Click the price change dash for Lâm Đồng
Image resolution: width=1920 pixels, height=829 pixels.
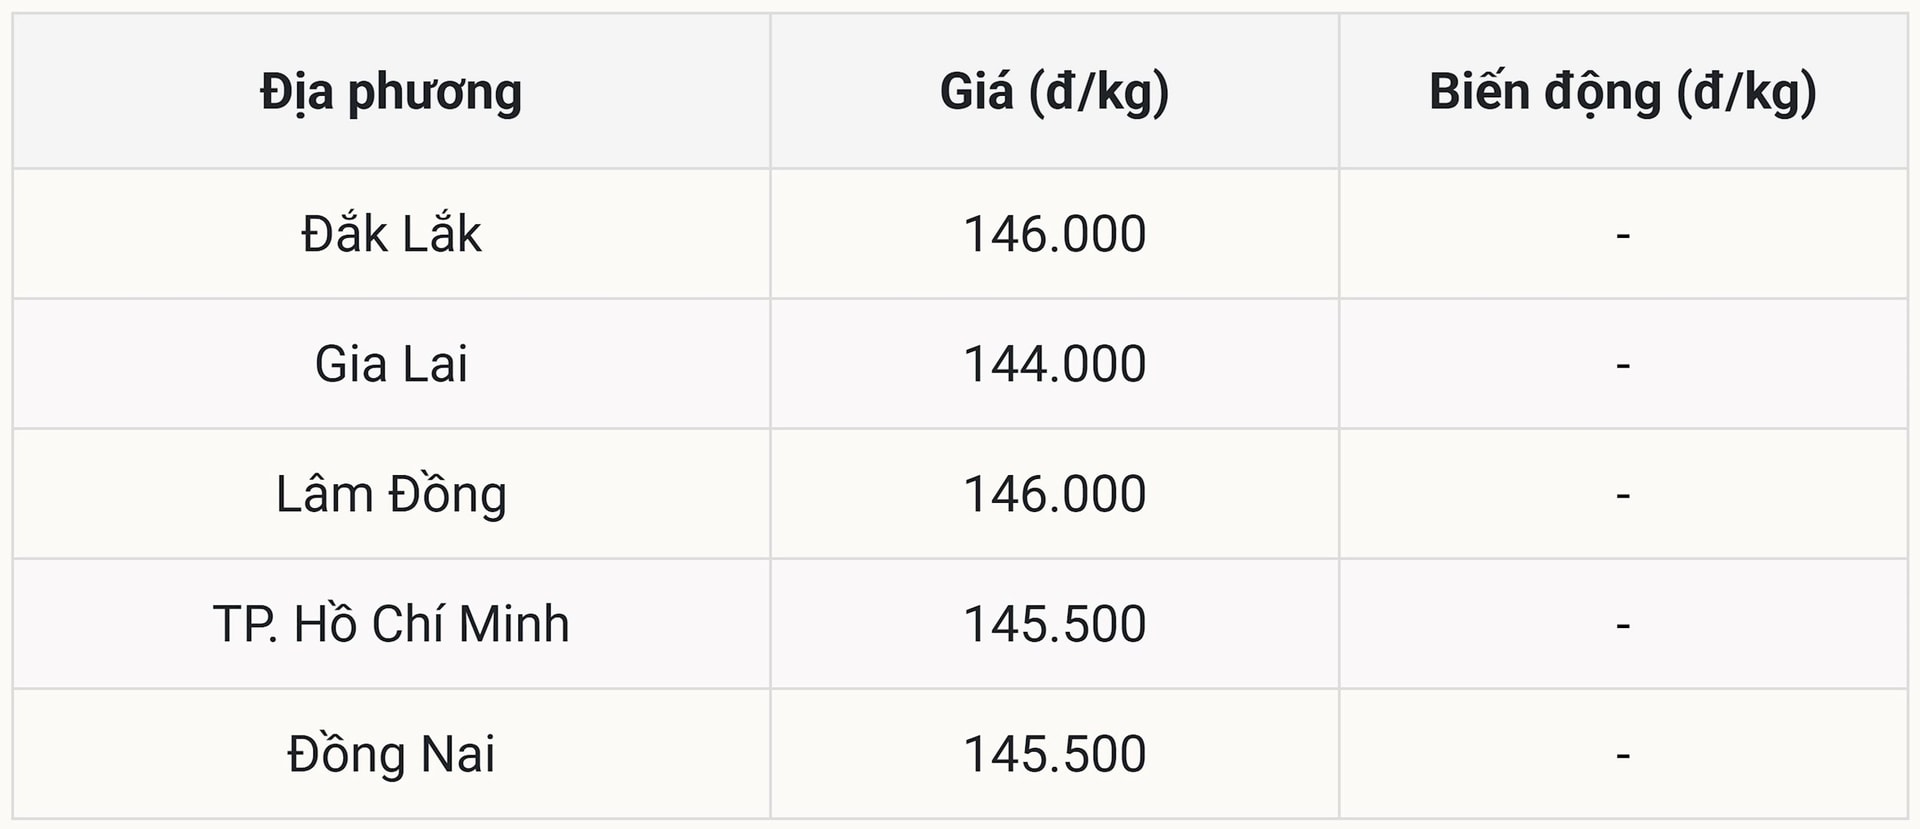(1622, 496)
